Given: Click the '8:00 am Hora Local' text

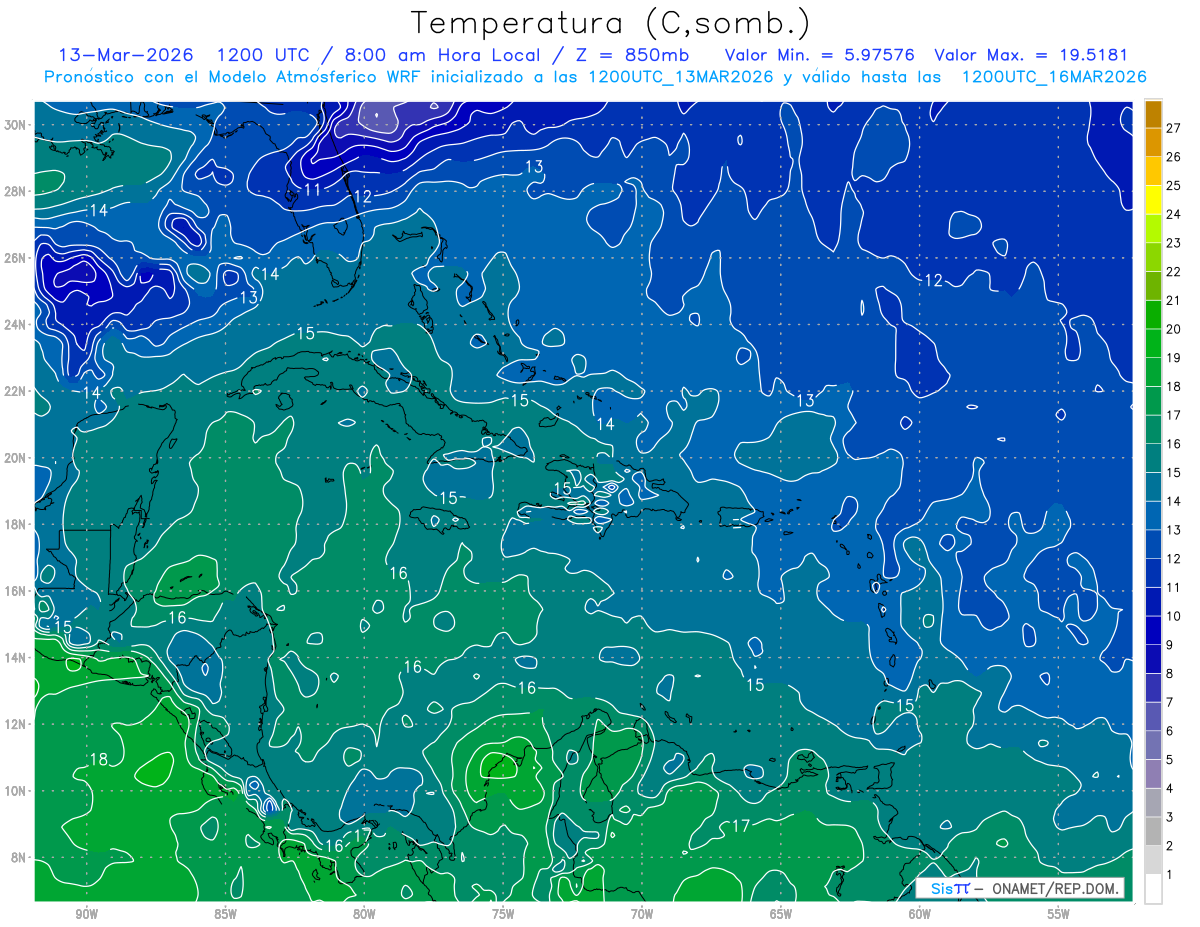Looking at the screenshot, I should 444,55.
